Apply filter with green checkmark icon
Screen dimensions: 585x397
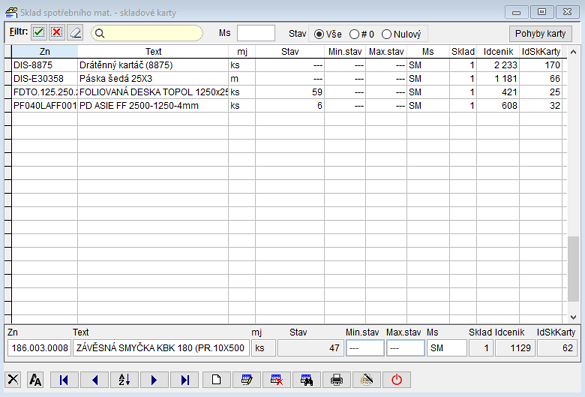coord(38,33)
